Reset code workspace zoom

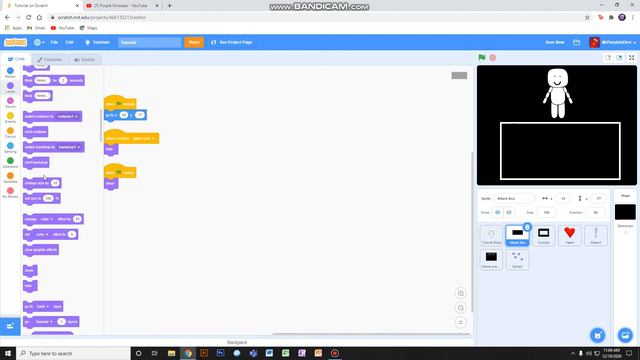point(460,322)
